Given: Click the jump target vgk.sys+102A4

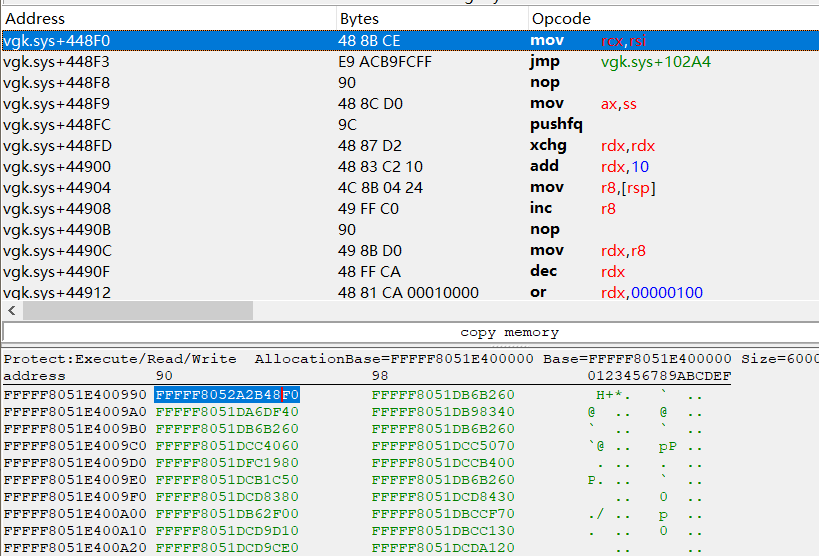Looking at the screenshot, I should click(x=656, y=62).
